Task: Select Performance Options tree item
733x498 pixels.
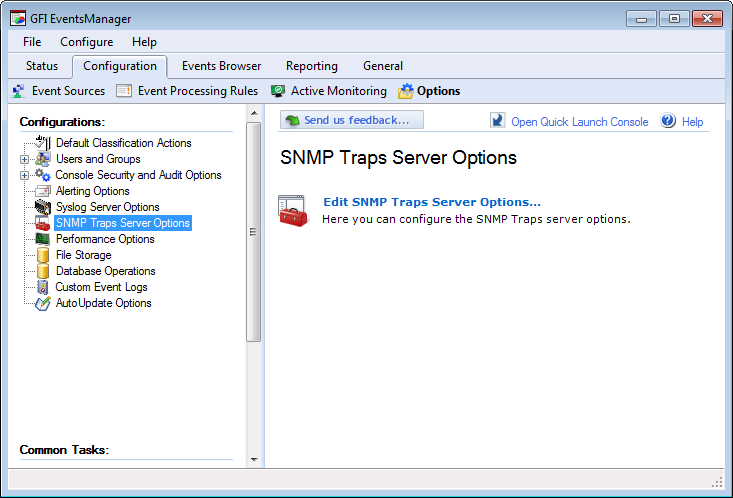Action: pyautogui.click(x=105, y=239)
